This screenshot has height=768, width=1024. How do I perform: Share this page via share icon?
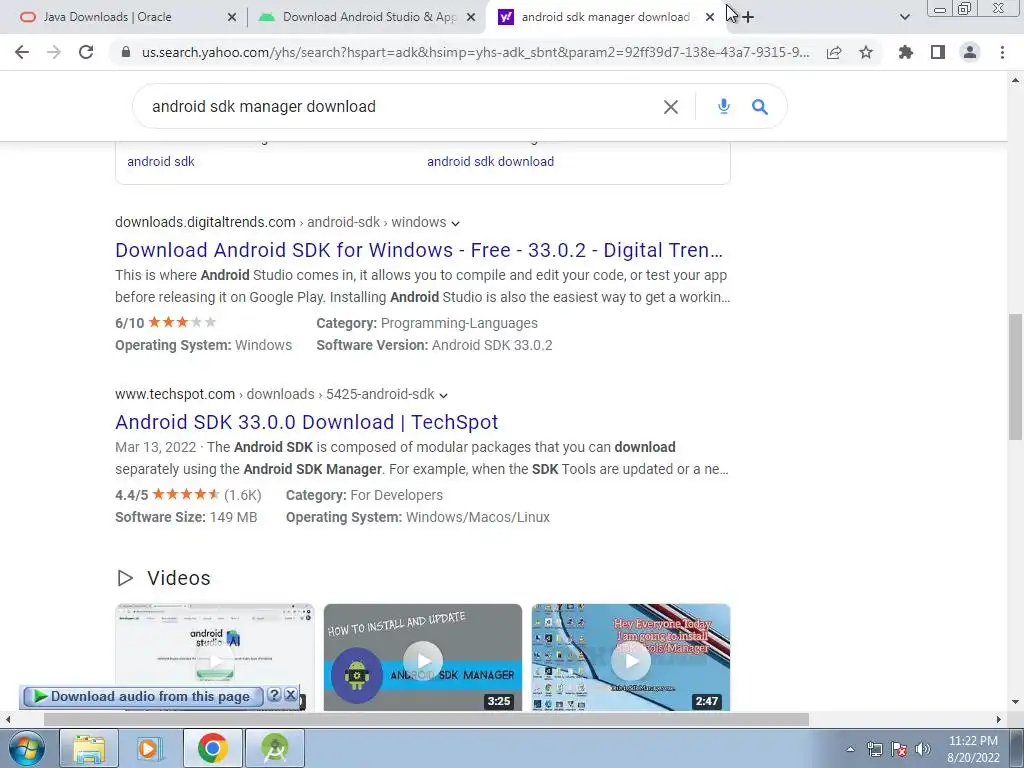pos(834,52)
